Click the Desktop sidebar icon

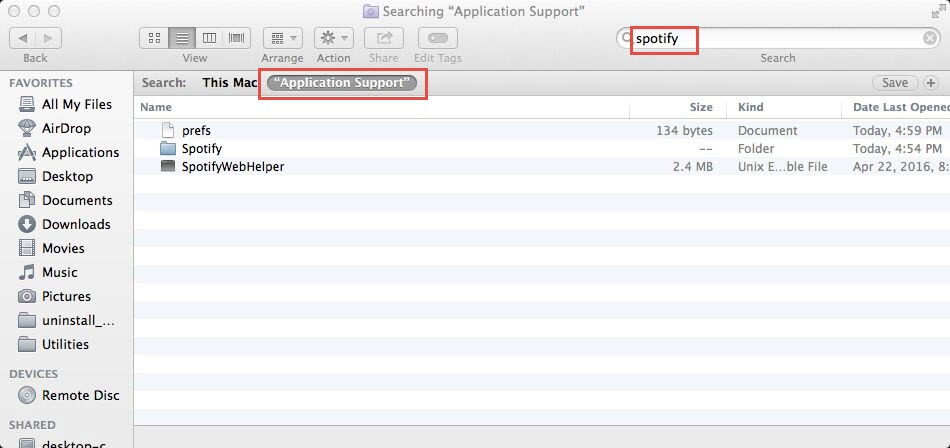click(27, 176)
